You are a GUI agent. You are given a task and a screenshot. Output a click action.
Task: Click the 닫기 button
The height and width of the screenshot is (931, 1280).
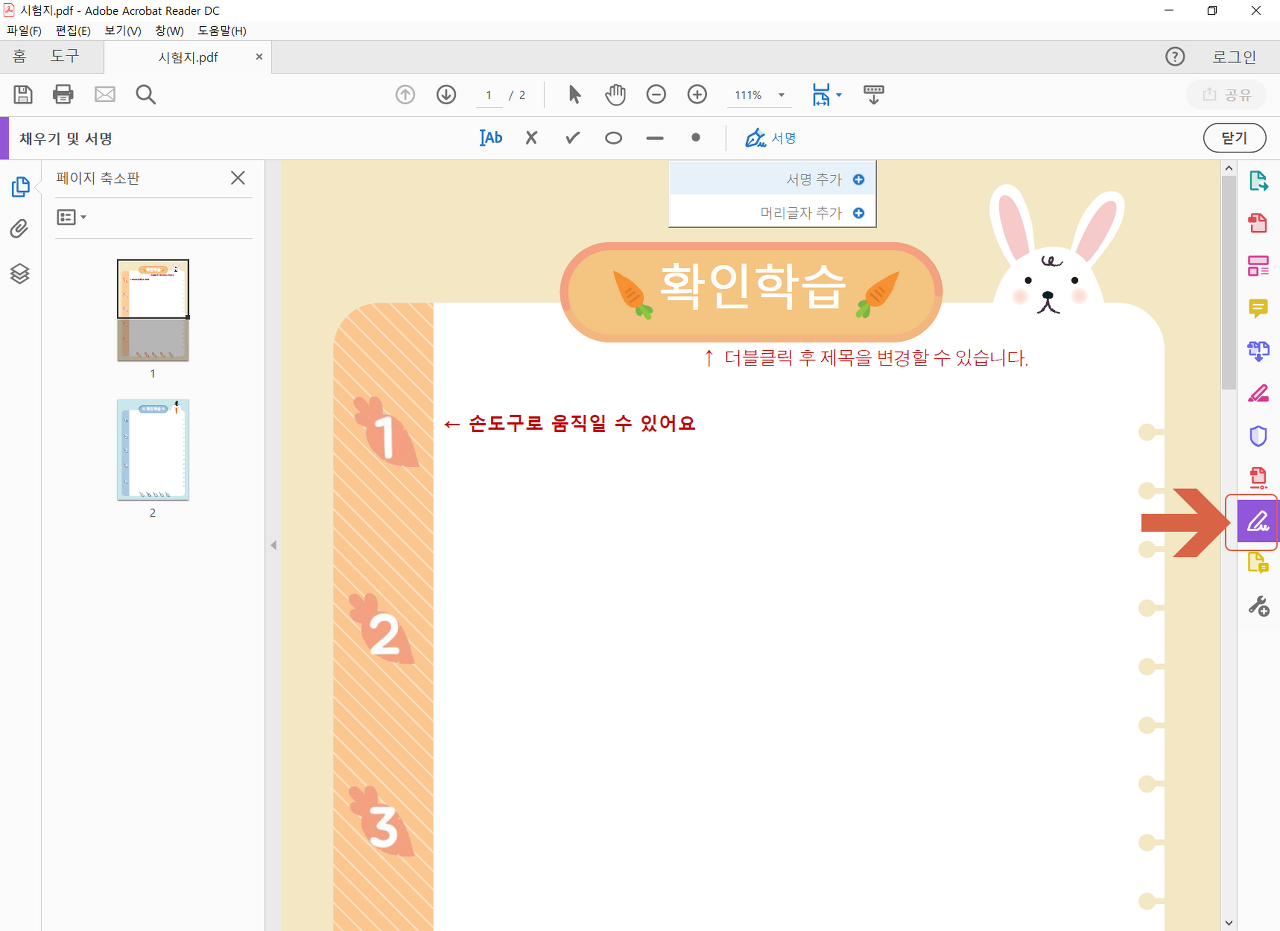(x=1234, y=138)
